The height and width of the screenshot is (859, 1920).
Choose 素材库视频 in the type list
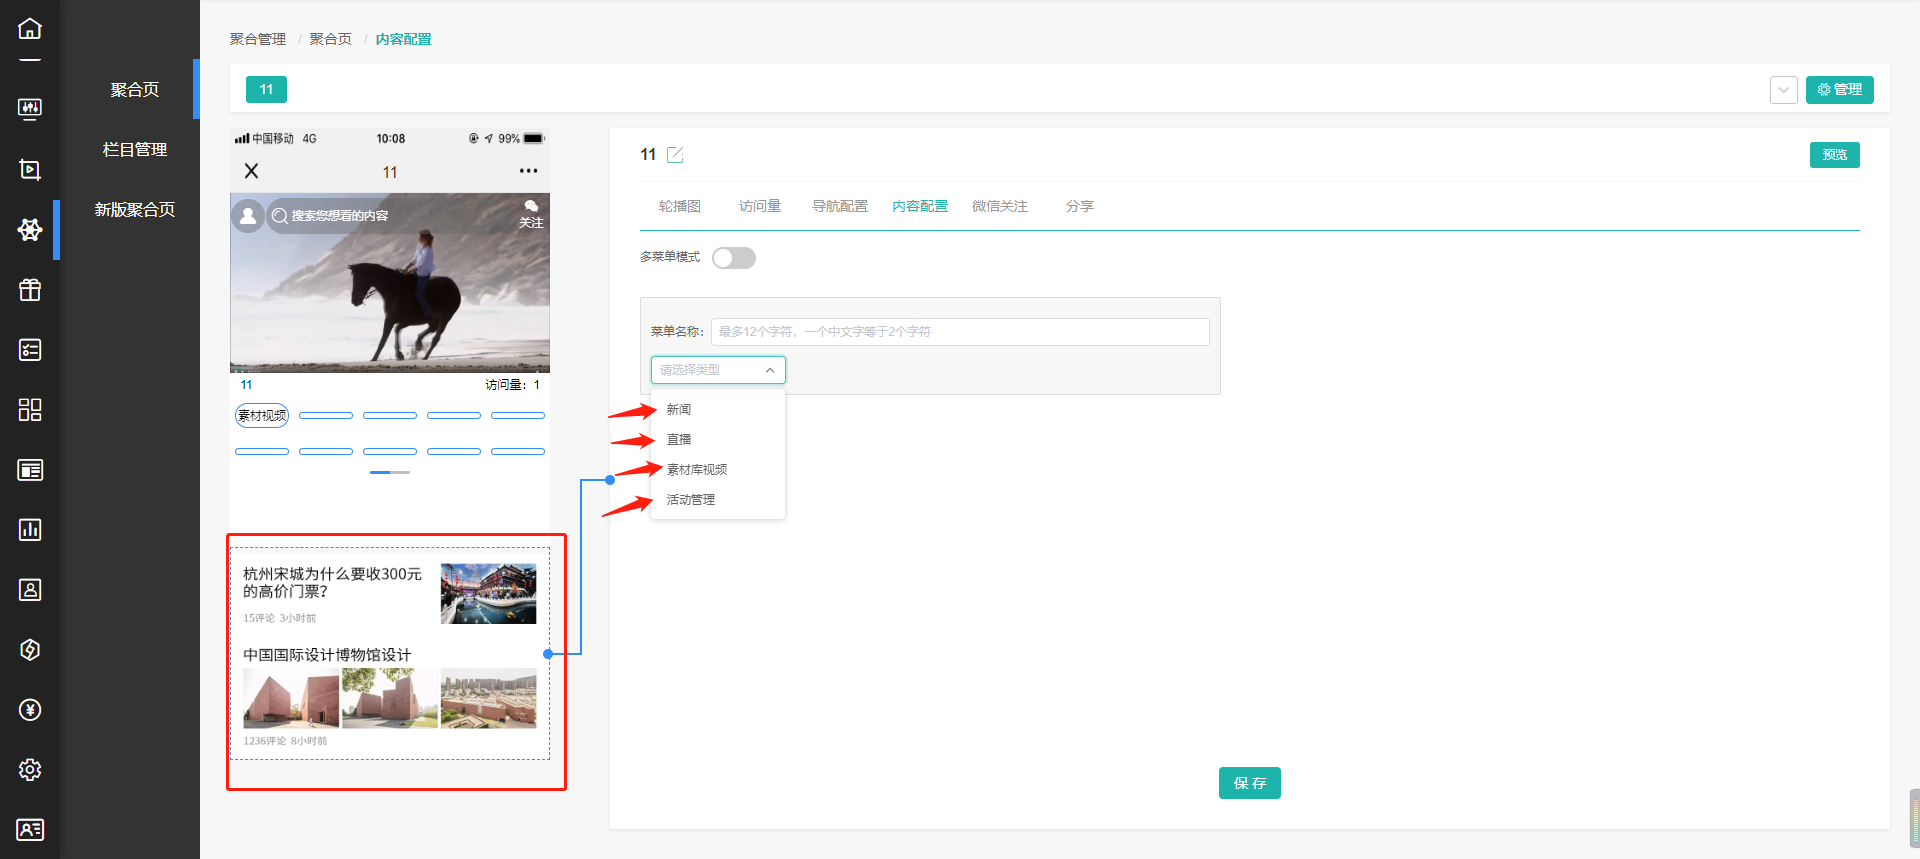click(697, 469)
